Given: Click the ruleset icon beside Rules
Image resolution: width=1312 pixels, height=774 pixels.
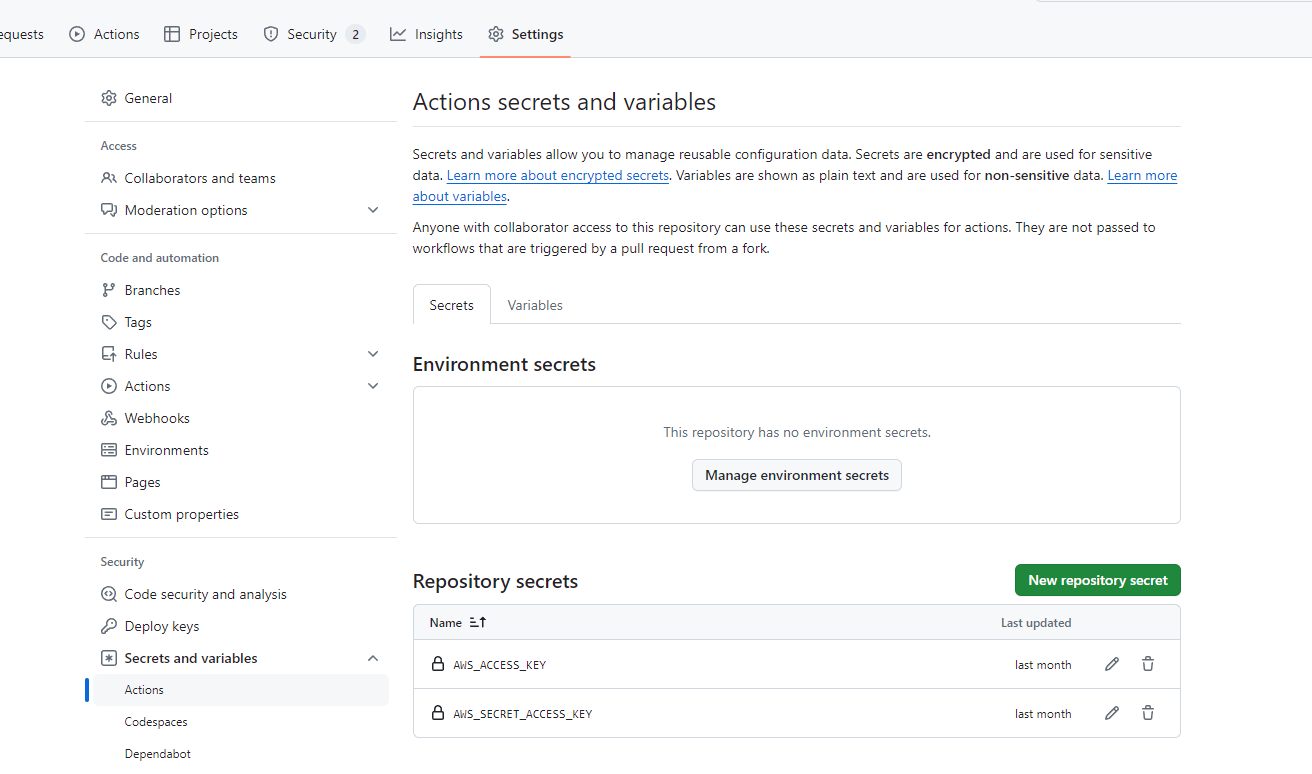Looking at the screenshot, I should click(109, 354).
